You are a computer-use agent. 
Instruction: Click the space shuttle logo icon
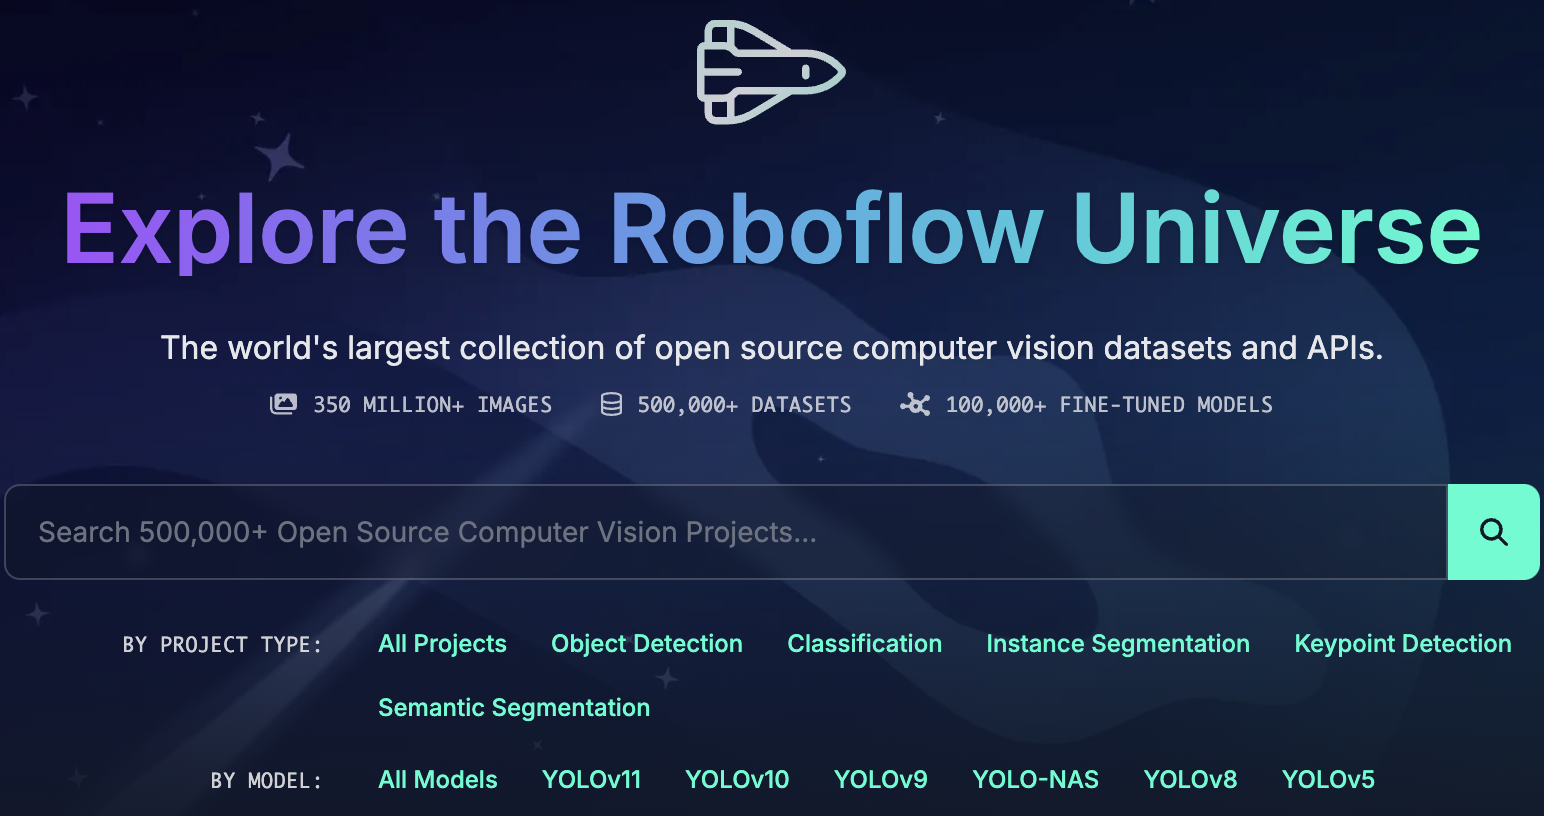pyautogui.click(x=771, y=72)
